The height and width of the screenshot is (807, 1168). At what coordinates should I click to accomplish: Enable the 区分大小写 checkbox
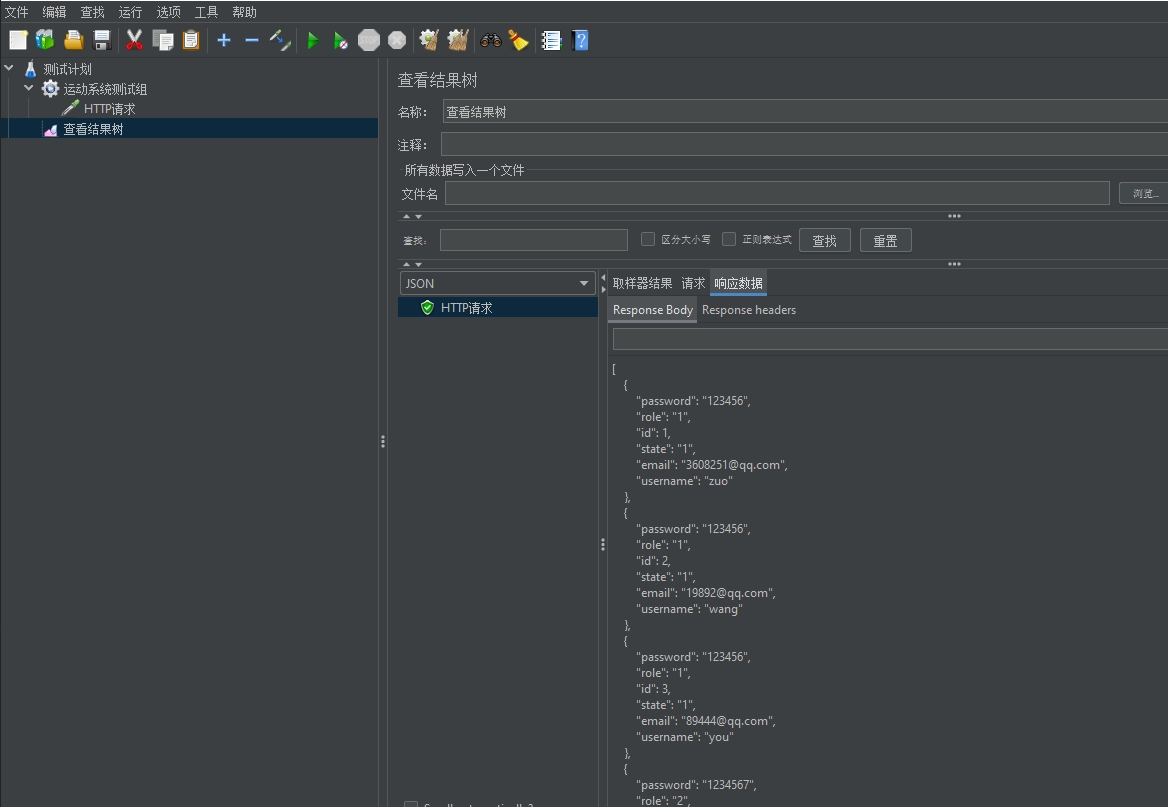(648, 239)
